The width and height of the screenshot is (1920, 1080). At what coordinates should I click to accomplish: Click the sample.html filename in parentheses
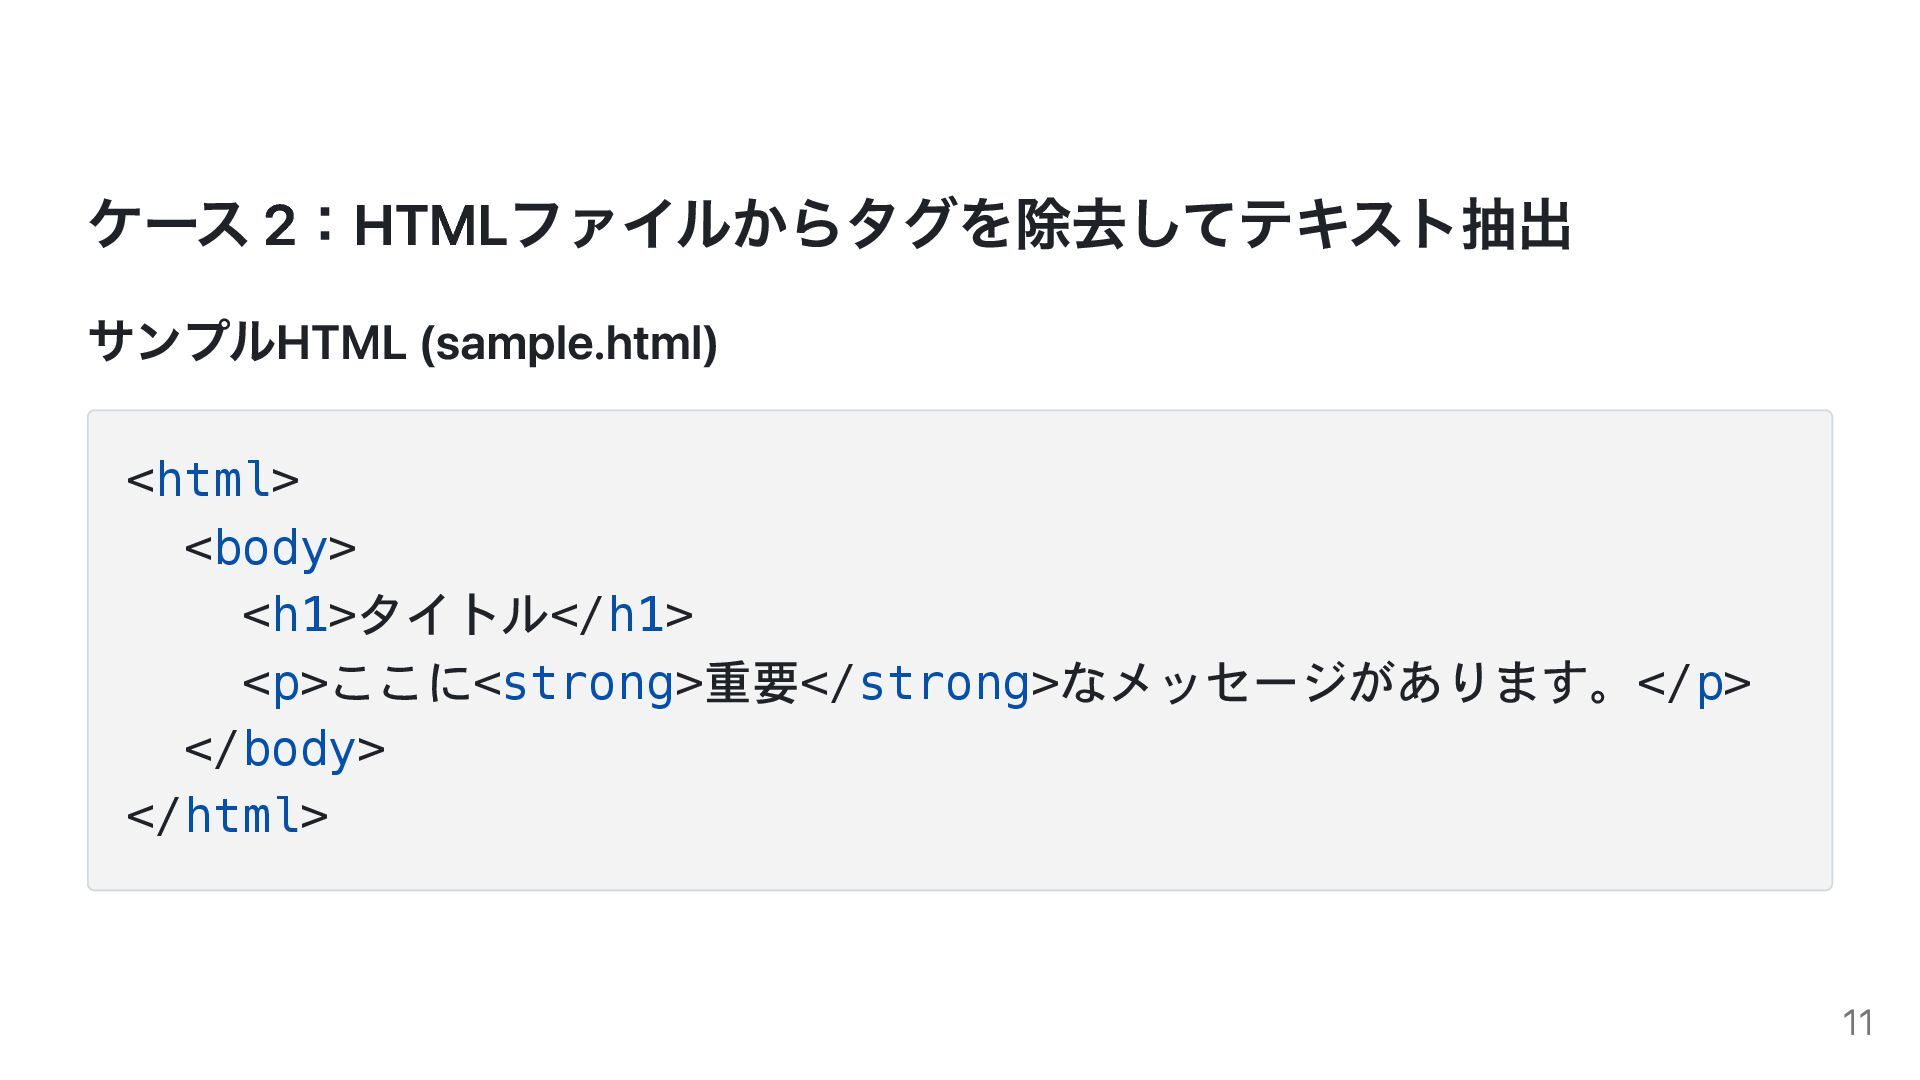tap(569, 343)
